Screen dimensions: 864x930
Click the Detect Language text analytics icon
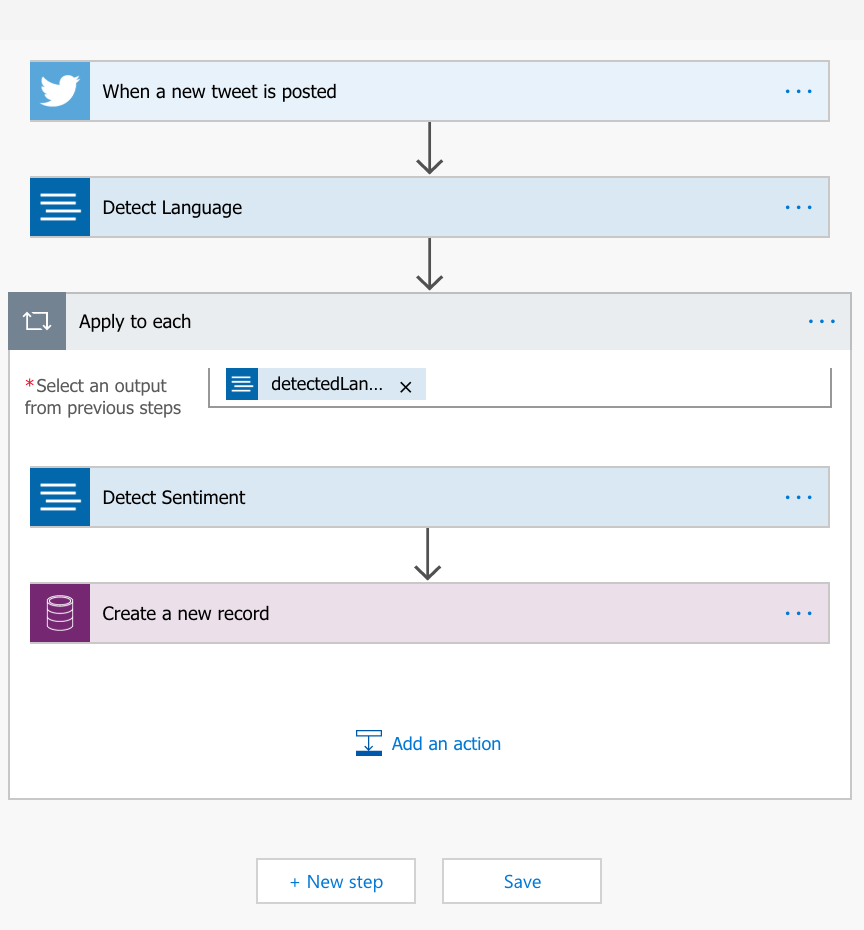coord(60,207)
